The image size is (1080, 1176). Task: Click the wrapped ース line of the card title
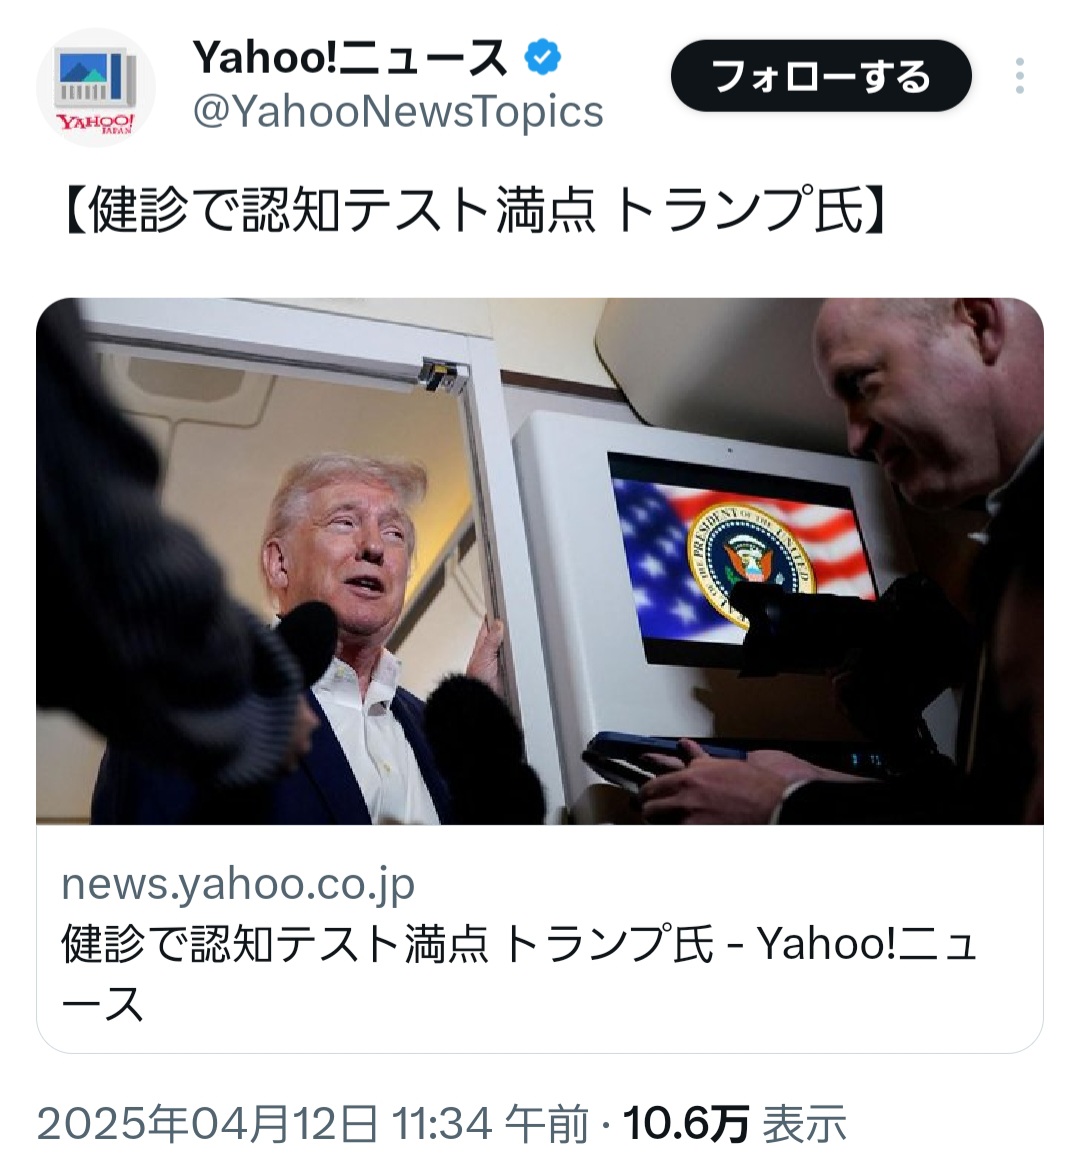point(103,1004)
